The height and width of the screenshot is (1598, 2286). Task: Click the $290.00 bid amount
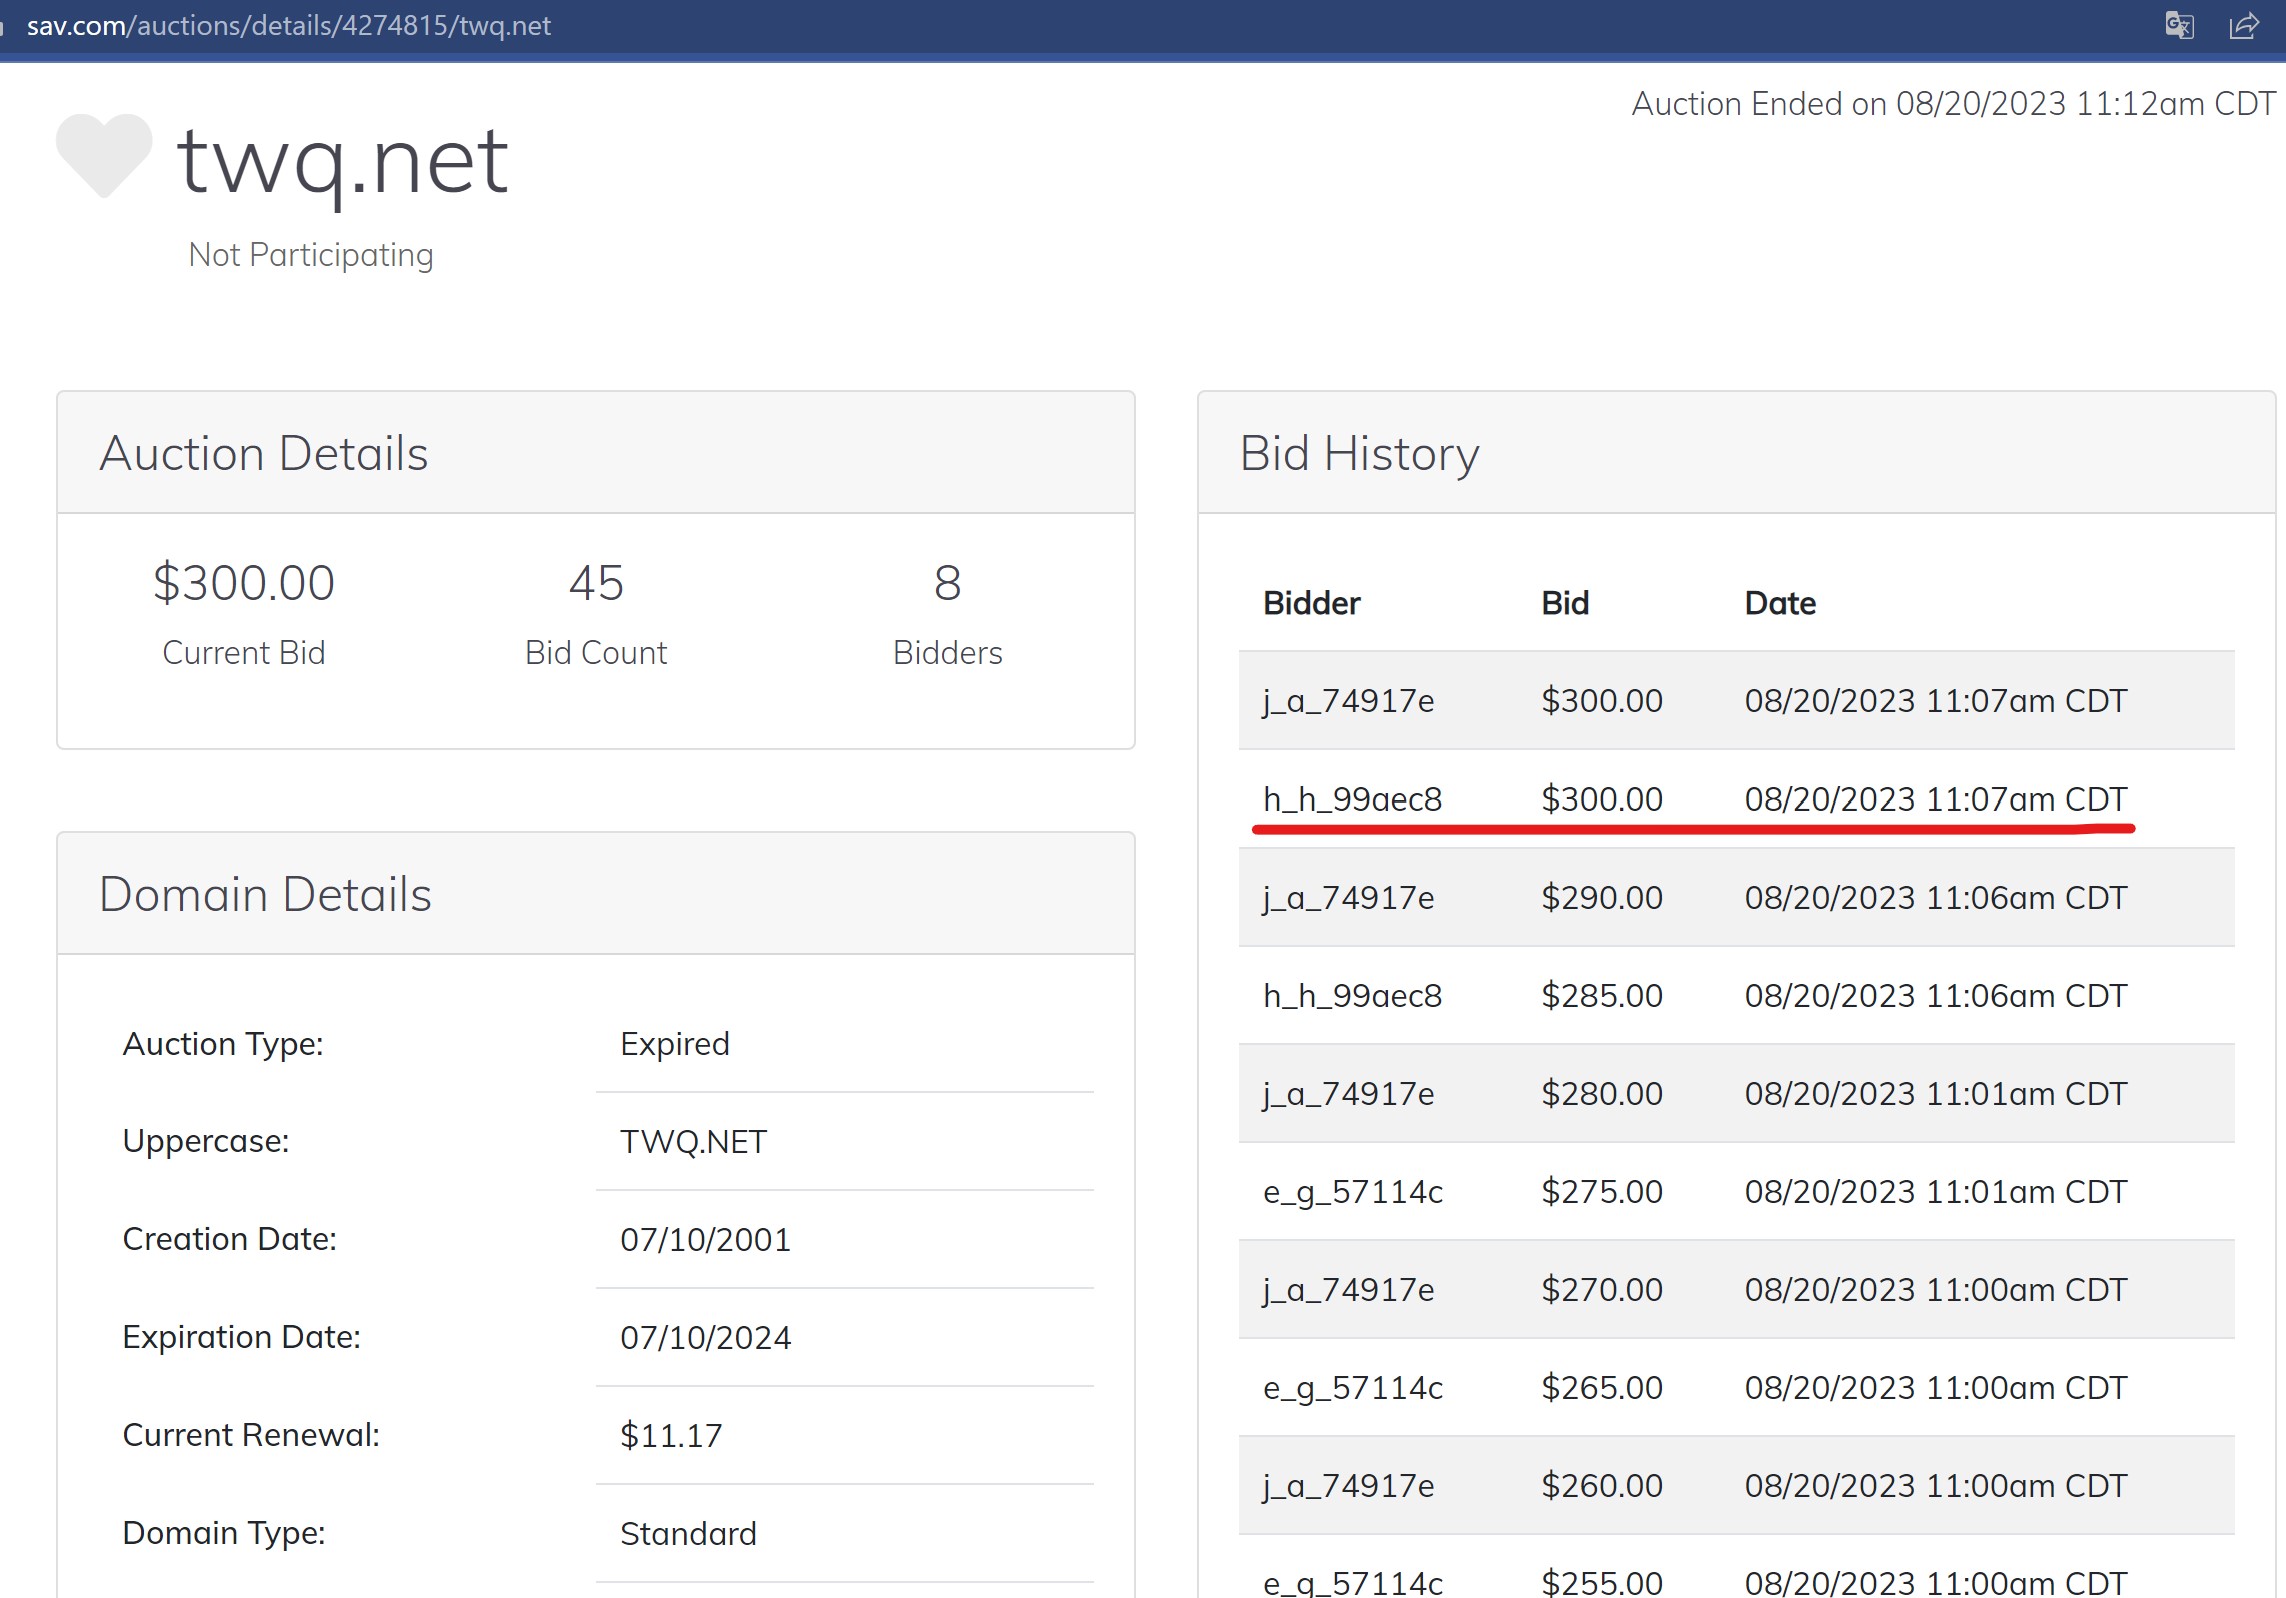tap(1601, 897)
